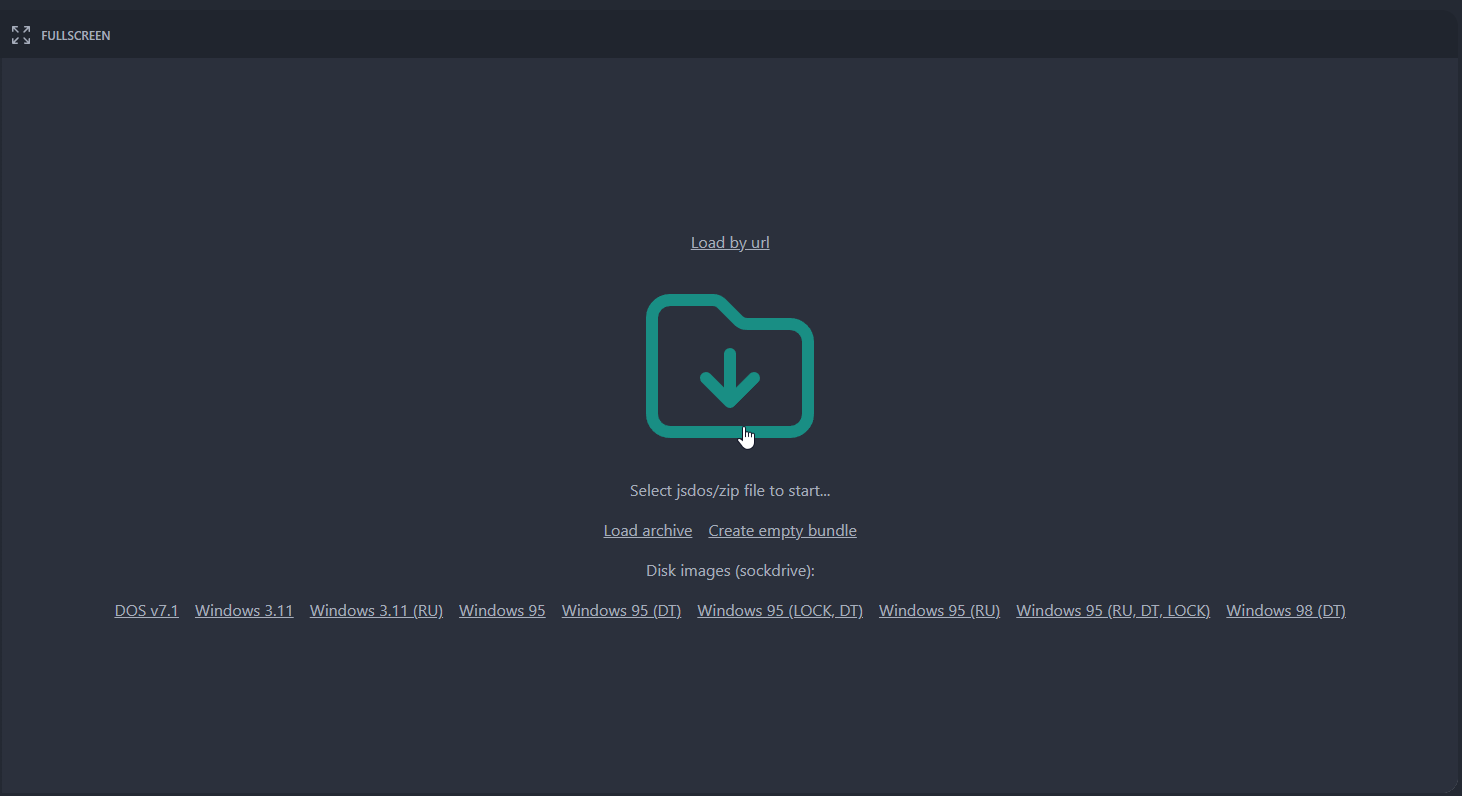This screenshot has height=796, width=1462.
Task: Select the Create empty bundle link
Action: [x=782, y=531]
